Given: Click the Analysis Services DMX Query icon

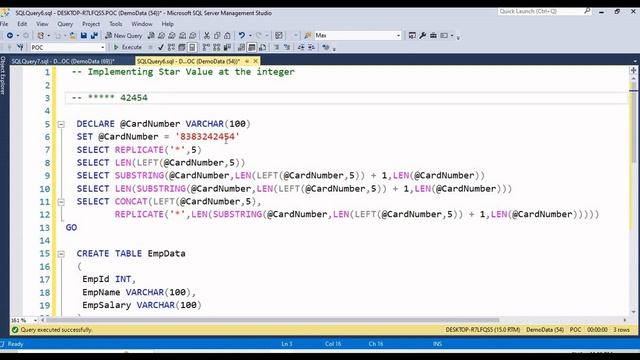Looking at the screenshot, I should 172,36.
